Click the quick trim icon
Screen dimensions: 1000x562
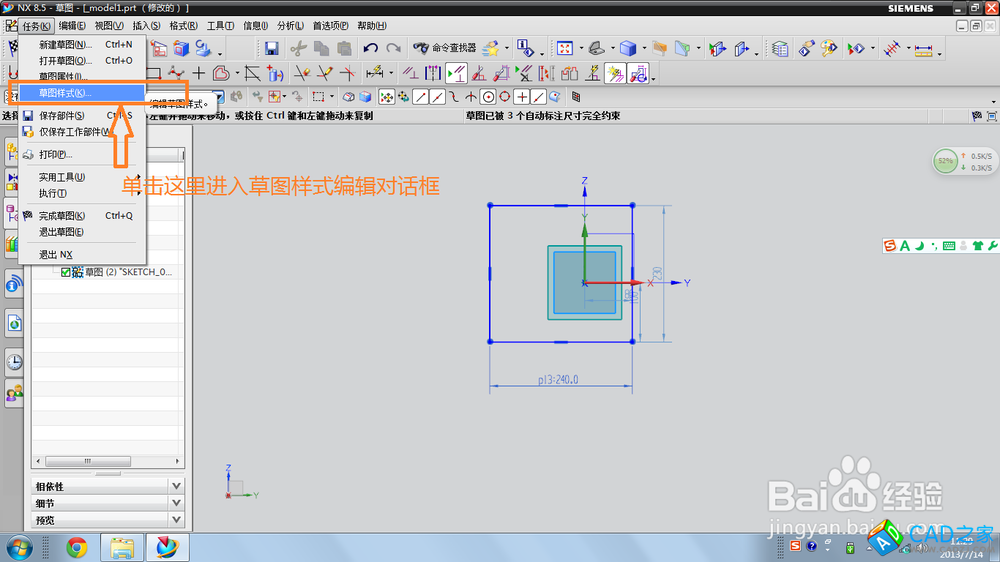[302, 73]
